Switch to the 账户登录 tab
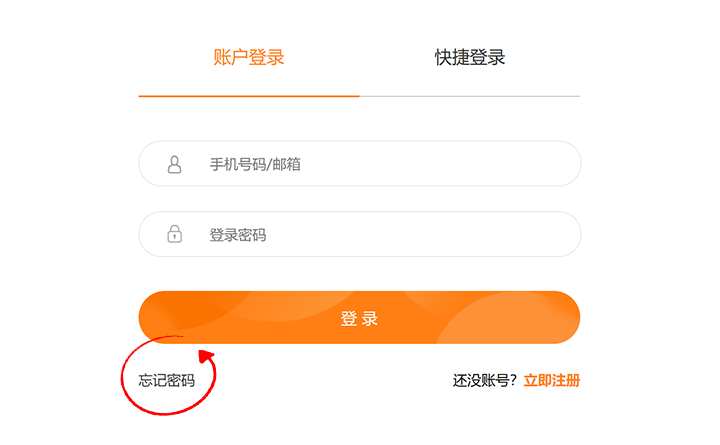Screen dimensions: 720x445 tap(249, 57)
